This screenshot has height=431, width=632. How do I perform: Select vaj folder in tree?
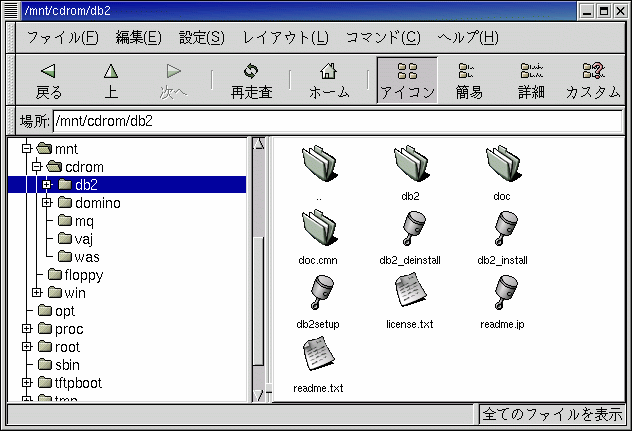[x=75, y=239]
